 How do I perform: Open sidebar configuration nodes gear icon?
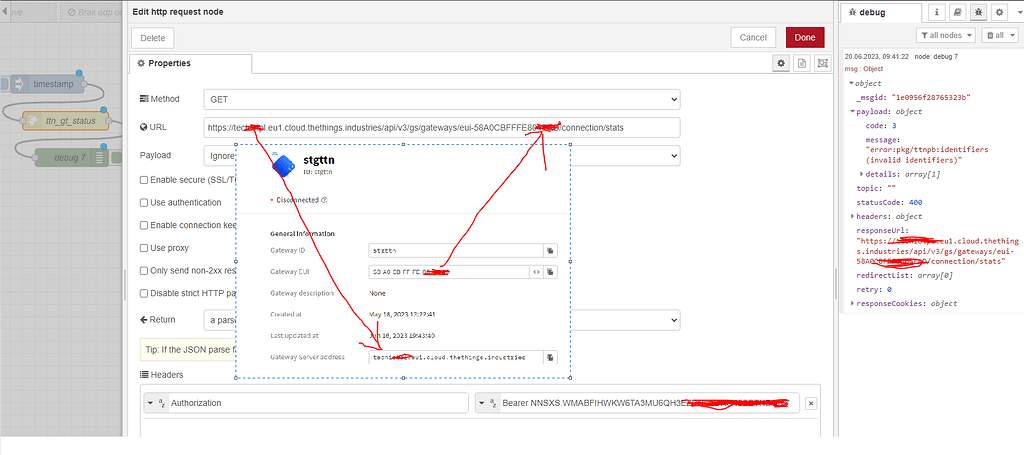coord(998,12)
